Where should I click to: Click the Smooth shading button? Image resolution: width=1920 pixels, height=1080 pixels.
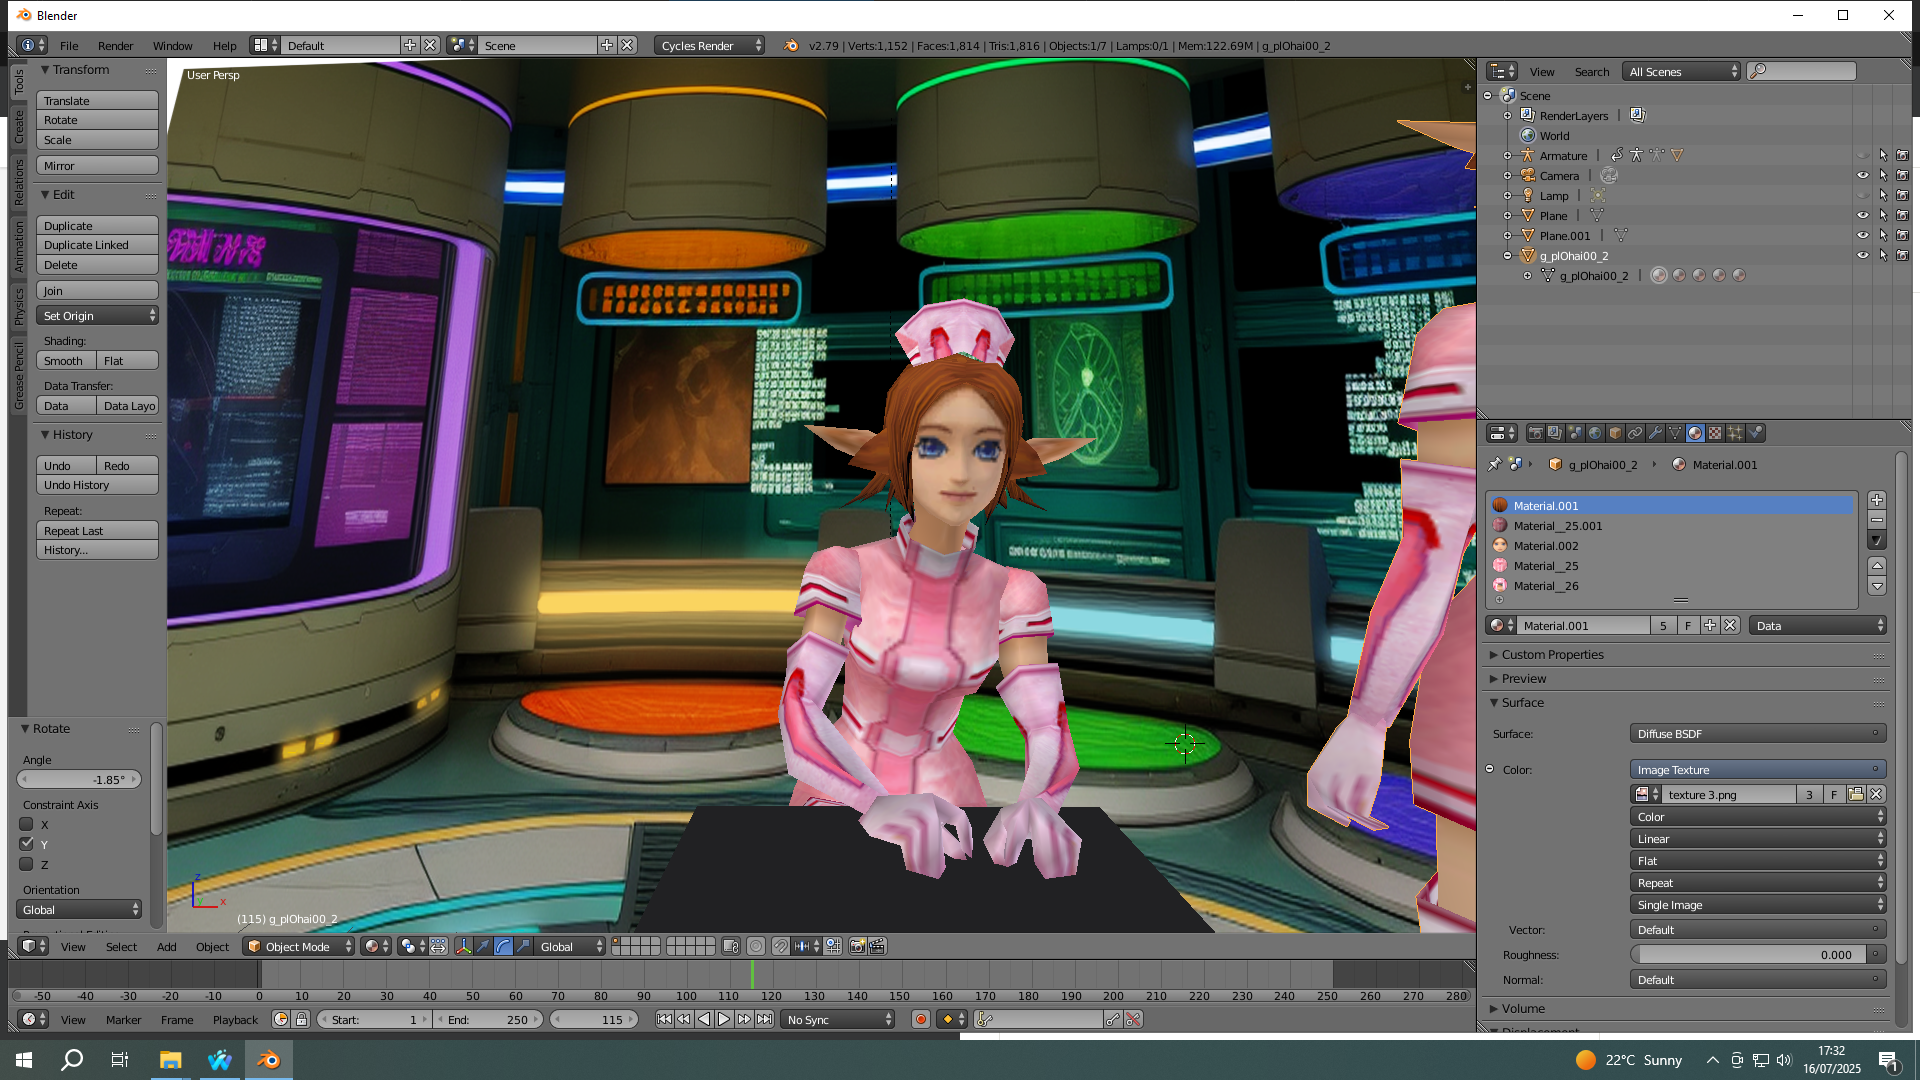tap(66, 360)
